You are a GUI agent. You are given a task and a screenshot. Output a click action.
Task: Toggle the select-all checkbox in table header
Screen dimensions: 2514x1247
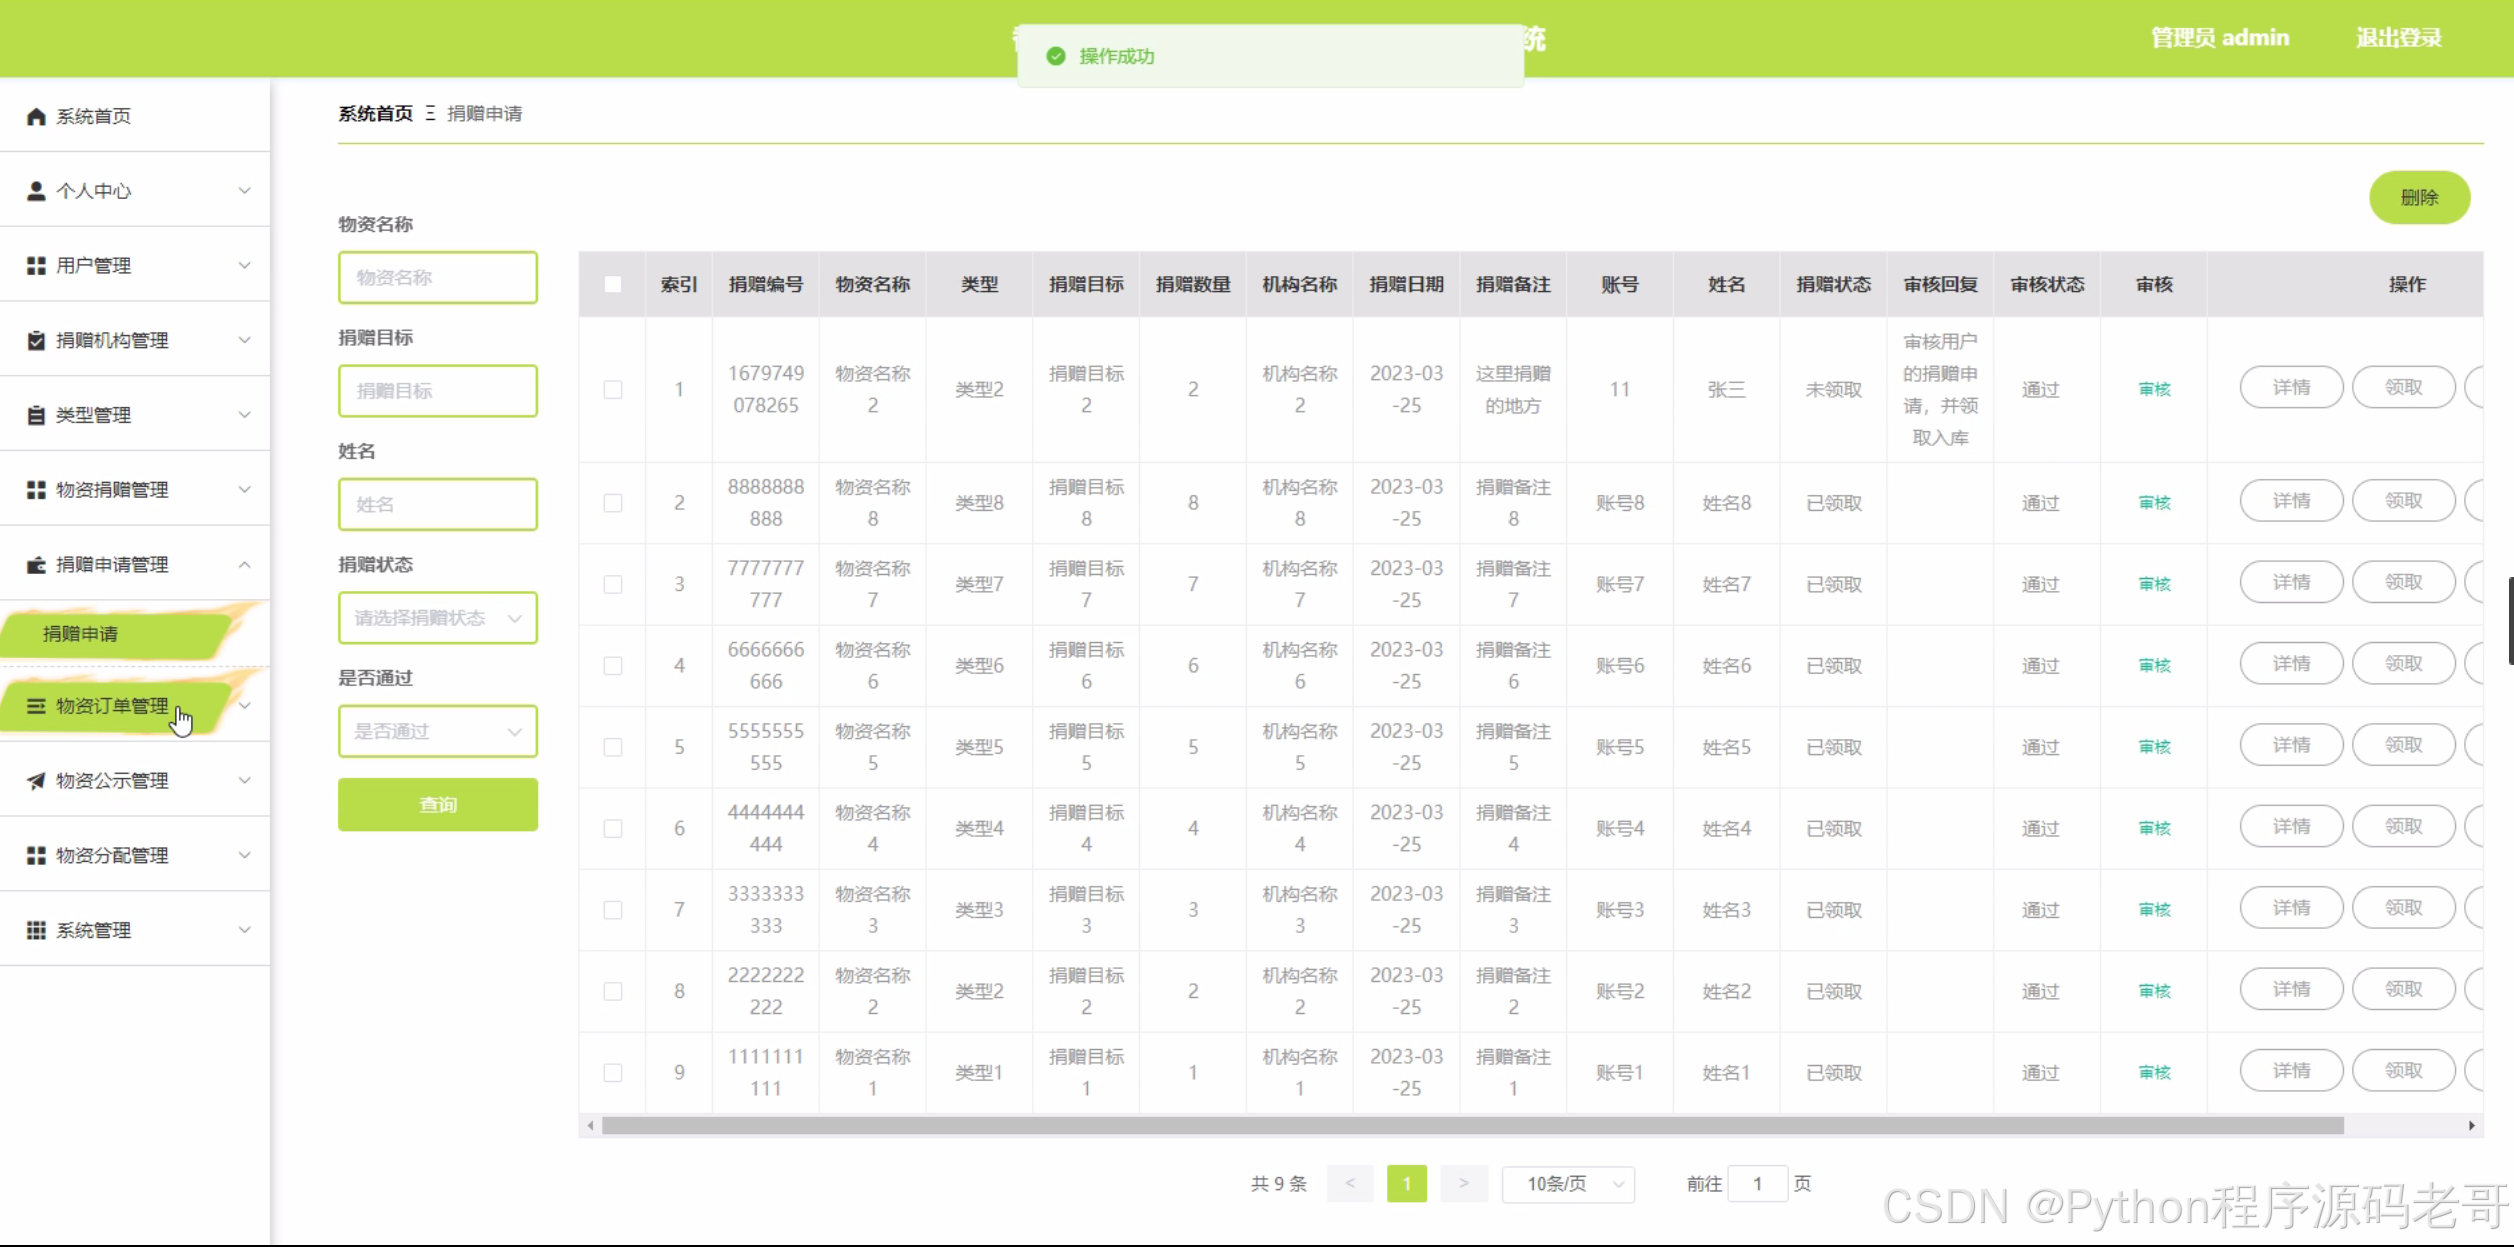tap(613, 284)
